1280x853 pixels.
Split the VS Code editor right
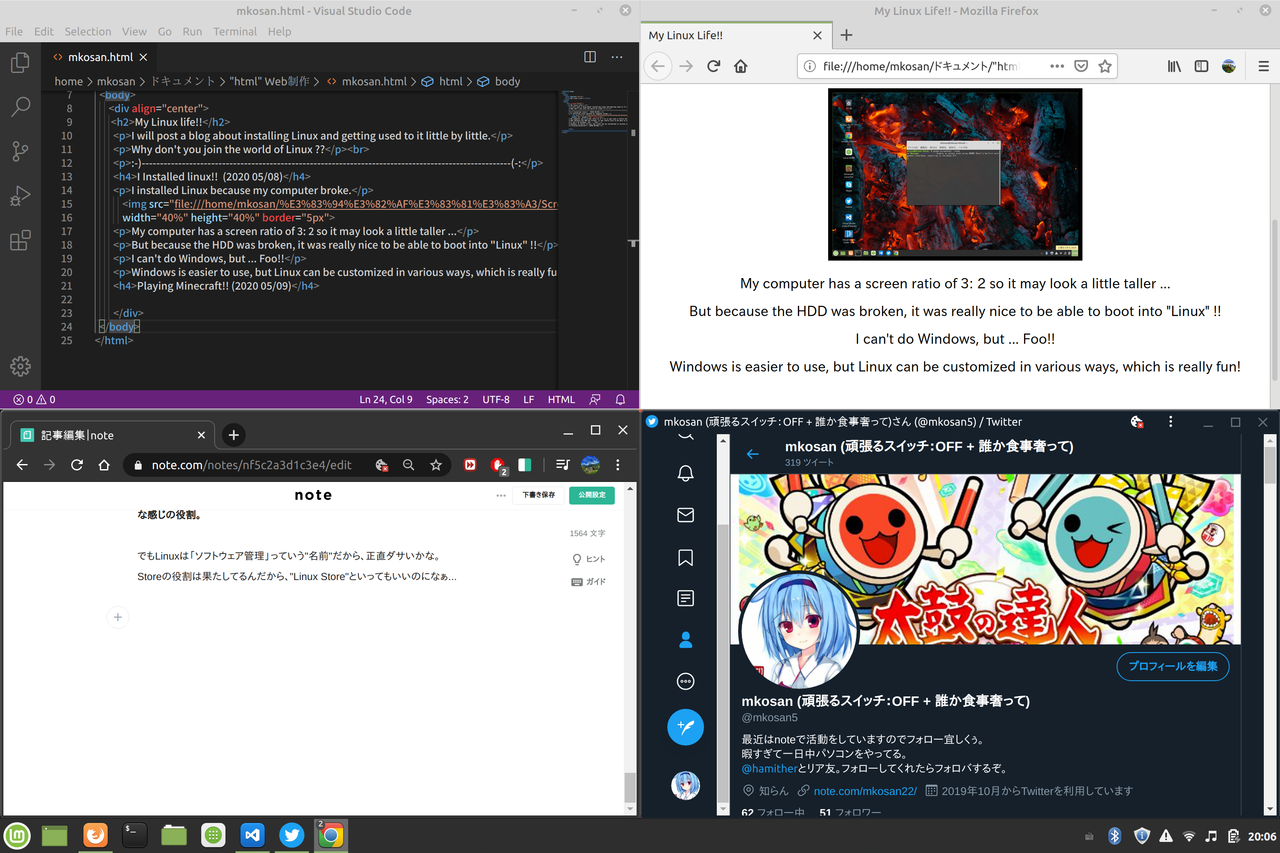click(590, 57)
